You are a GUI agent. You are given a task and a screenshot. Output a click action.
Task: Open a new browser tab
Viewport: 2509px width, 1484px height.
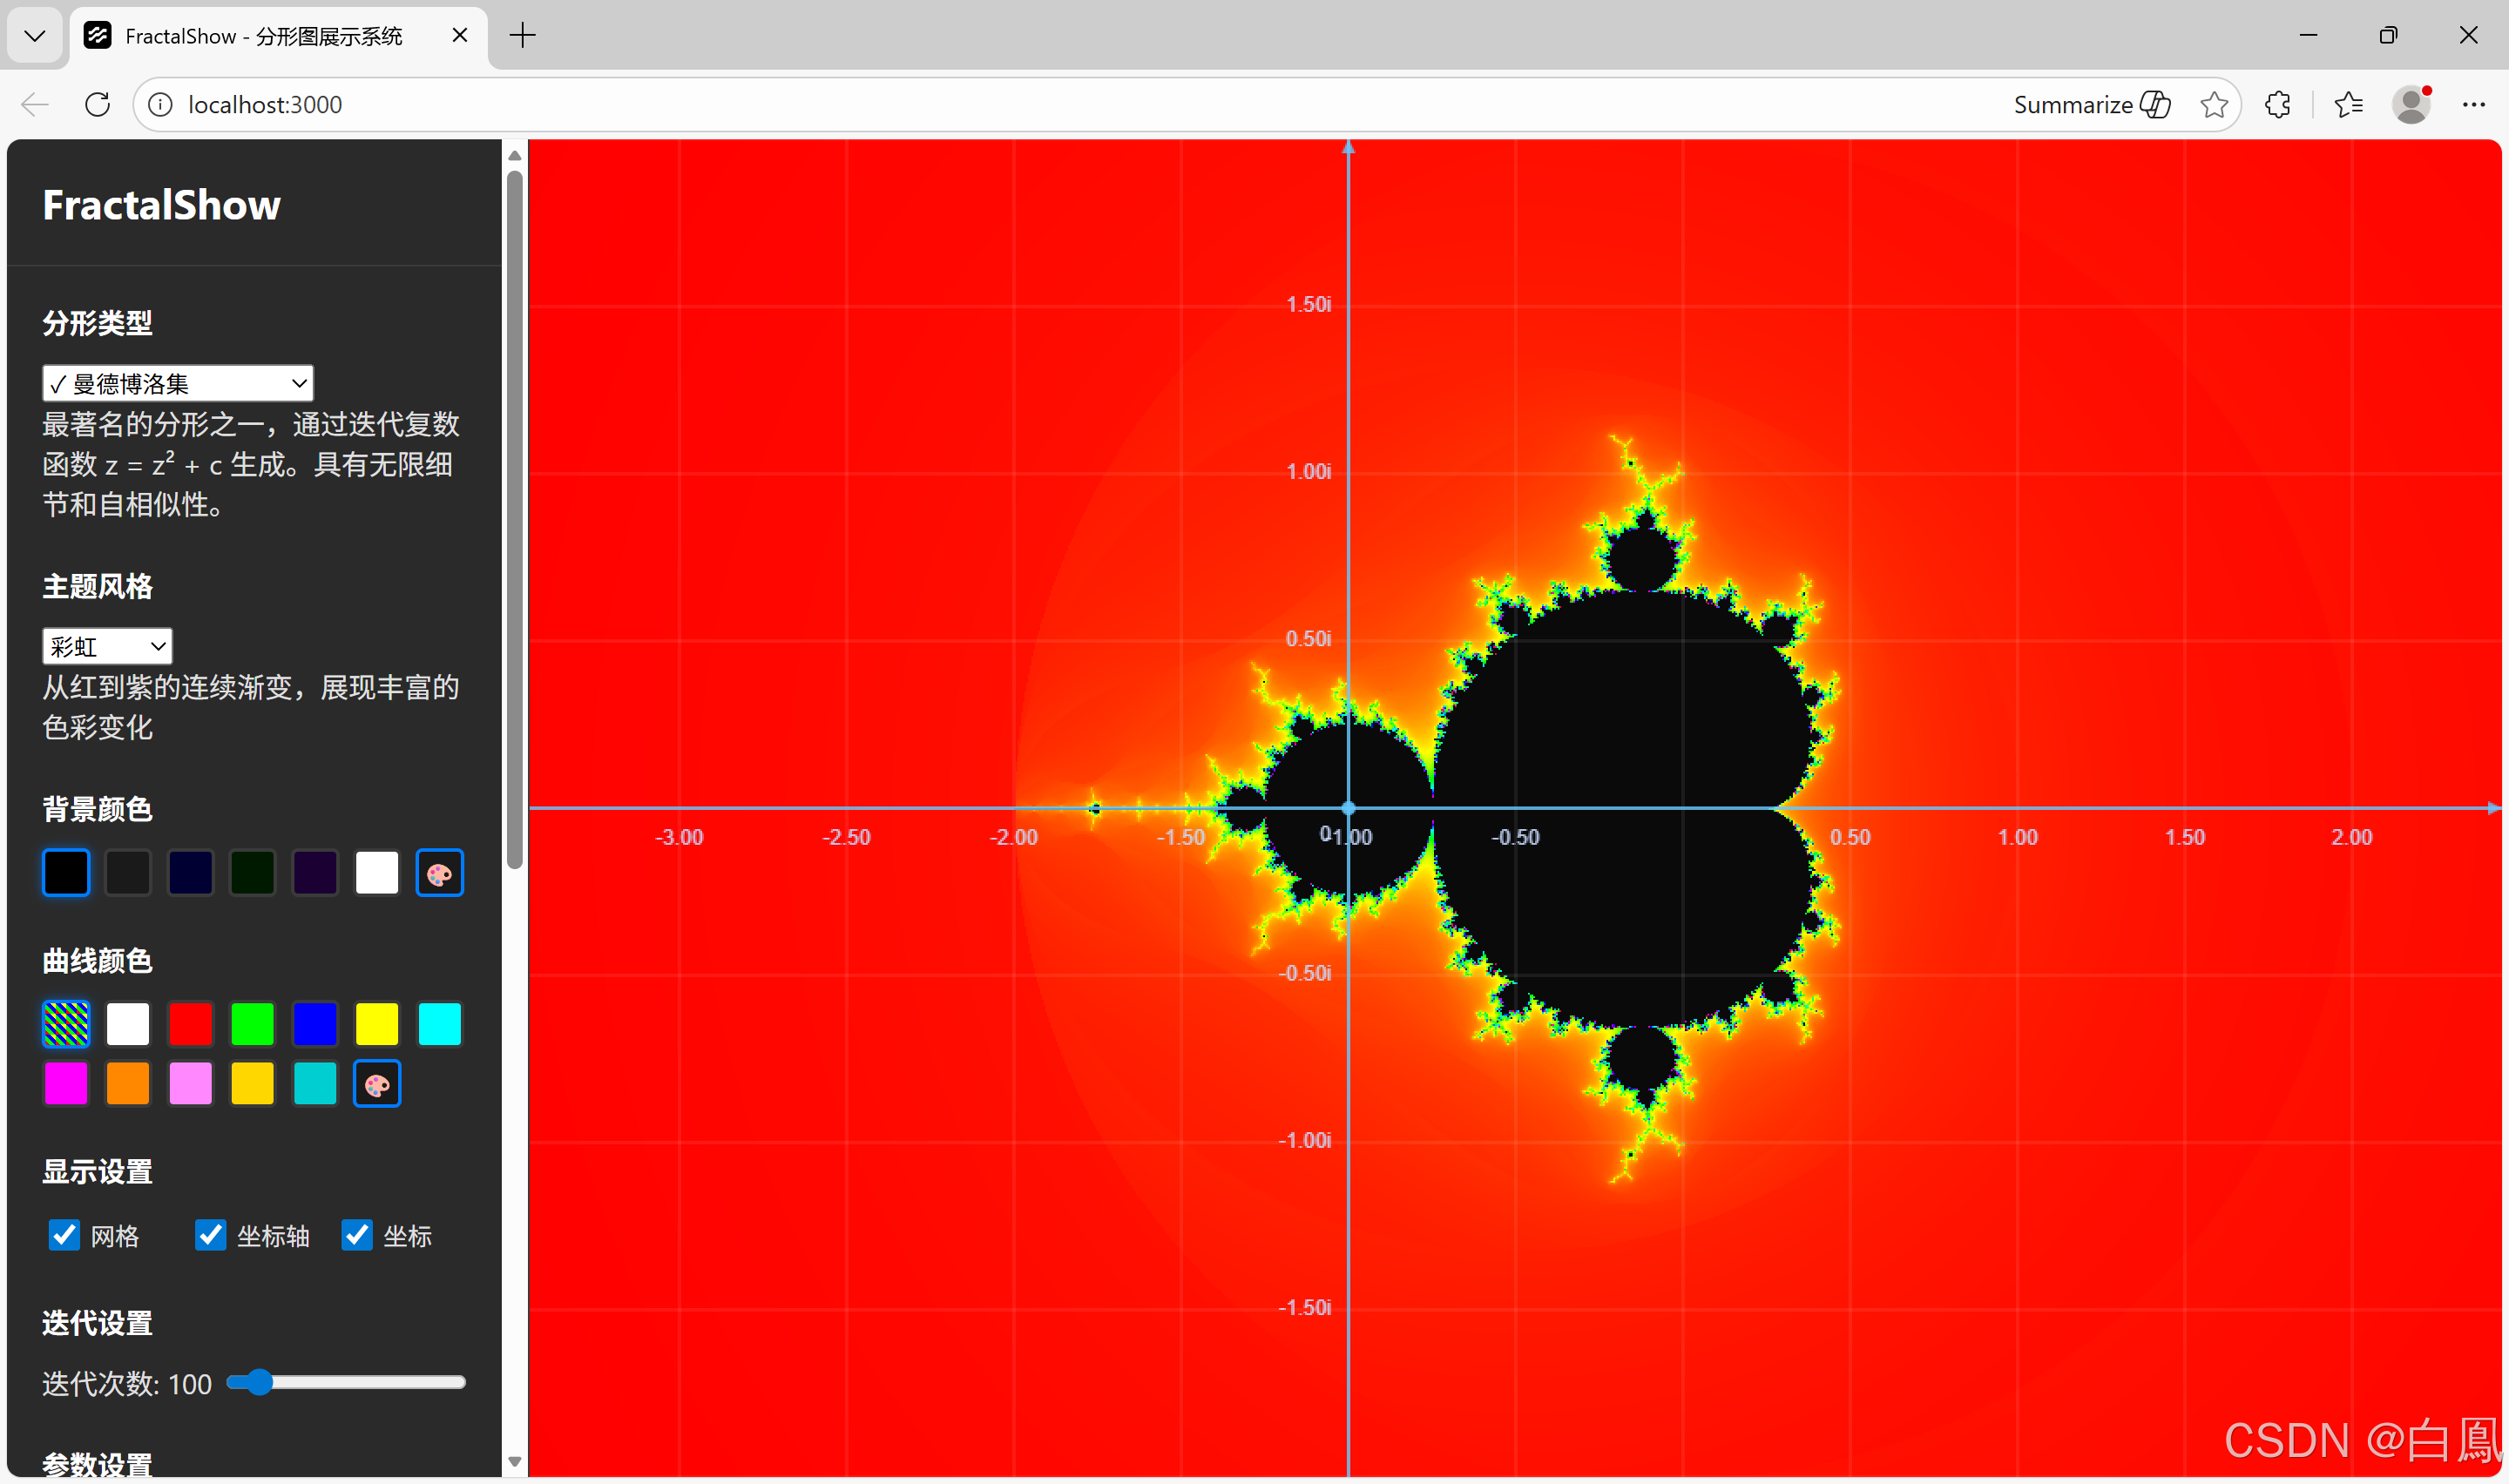coord(522,36)
